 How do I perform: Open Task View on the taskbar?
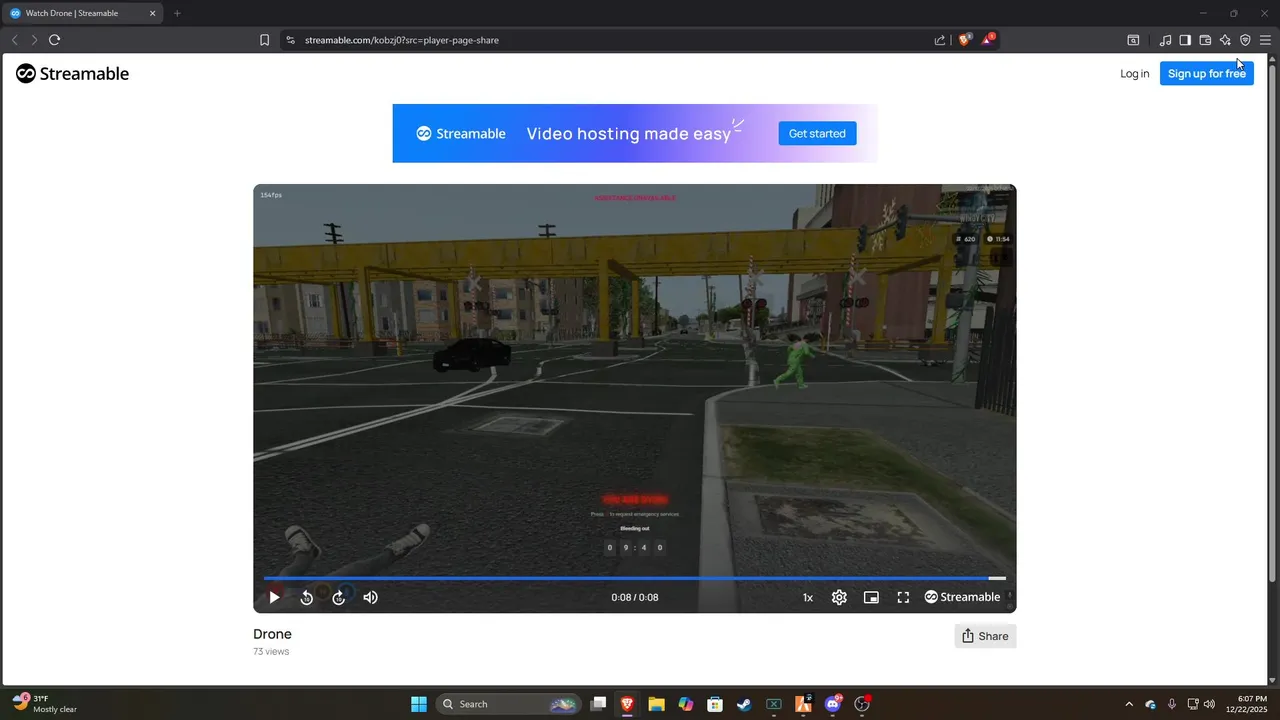pyautogui.click(x=598, y=704)
